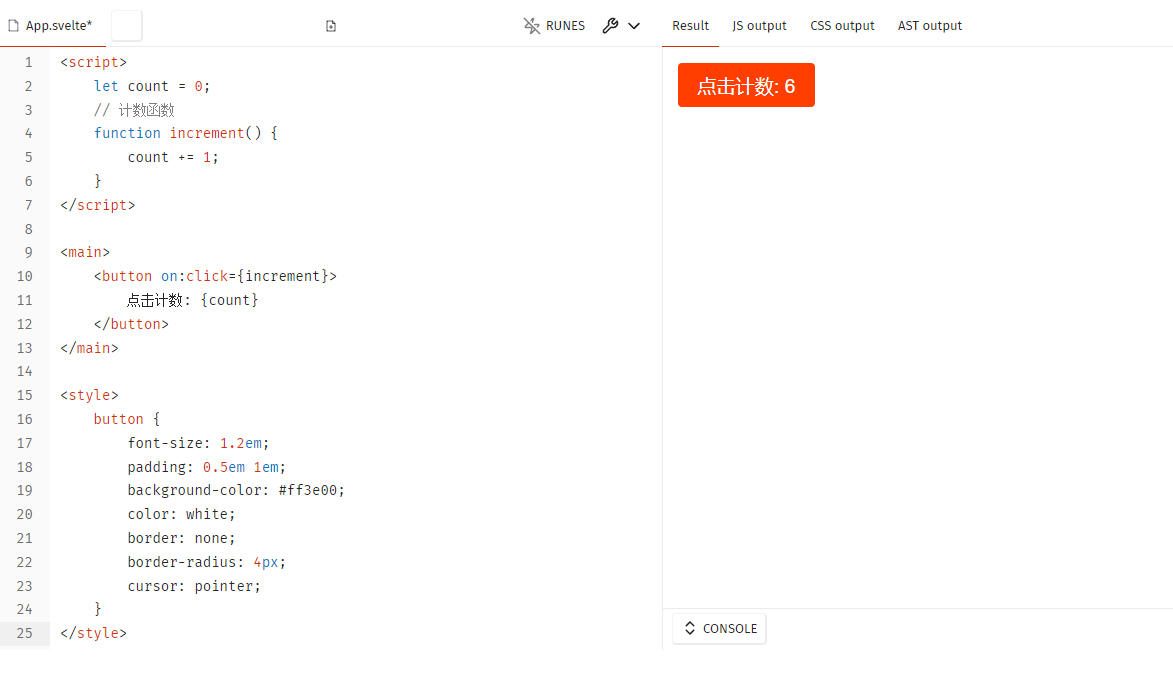1173x687 pixels.
Task: Switch to the Result tab
Action: (x=690, y=26)
